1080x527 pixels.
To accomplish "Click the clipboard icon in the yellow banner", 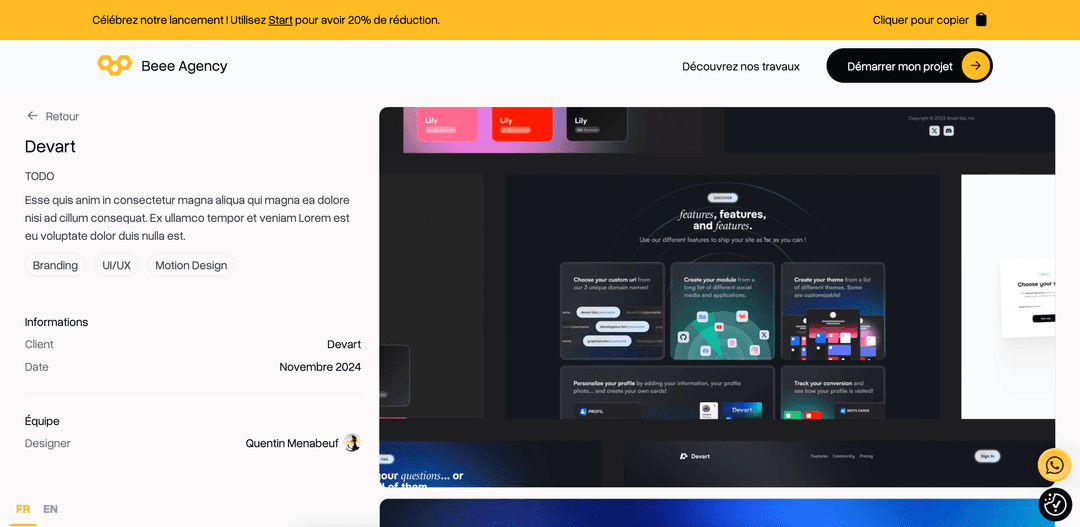I will pos(981,20).
